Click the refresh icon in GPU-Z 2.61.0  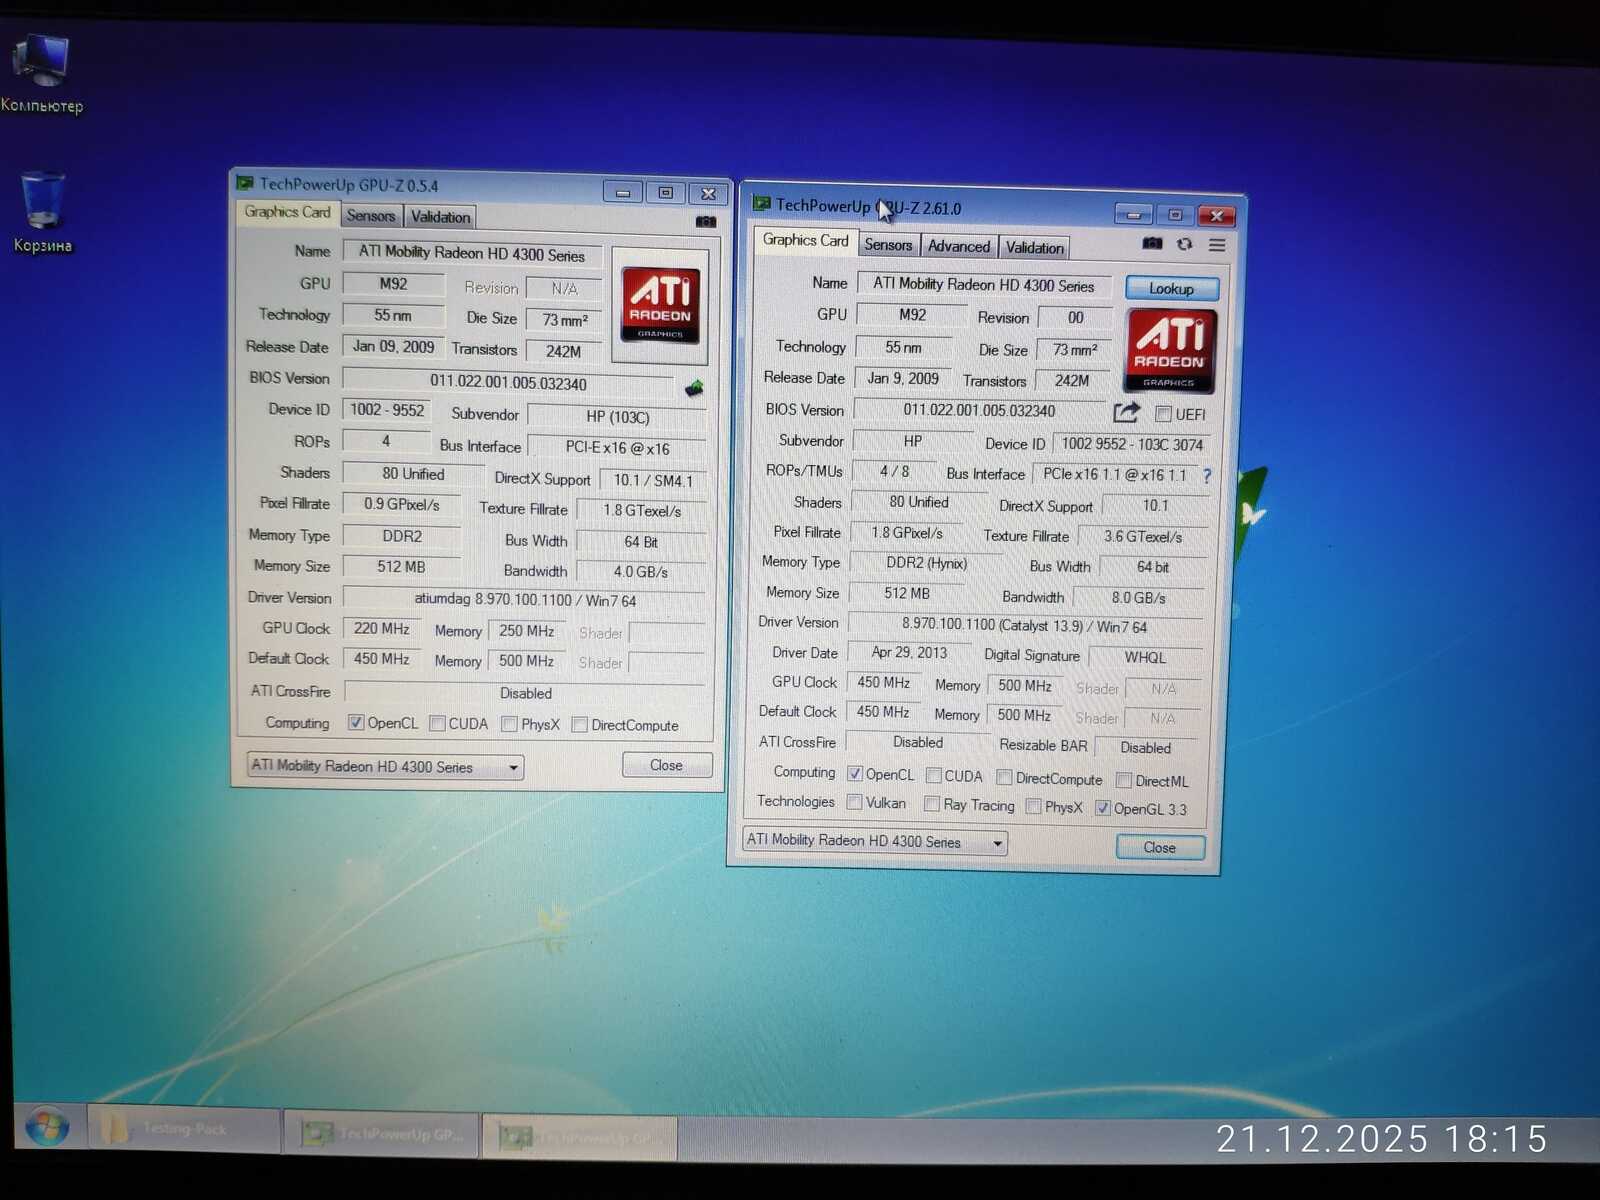point(1185,244)
